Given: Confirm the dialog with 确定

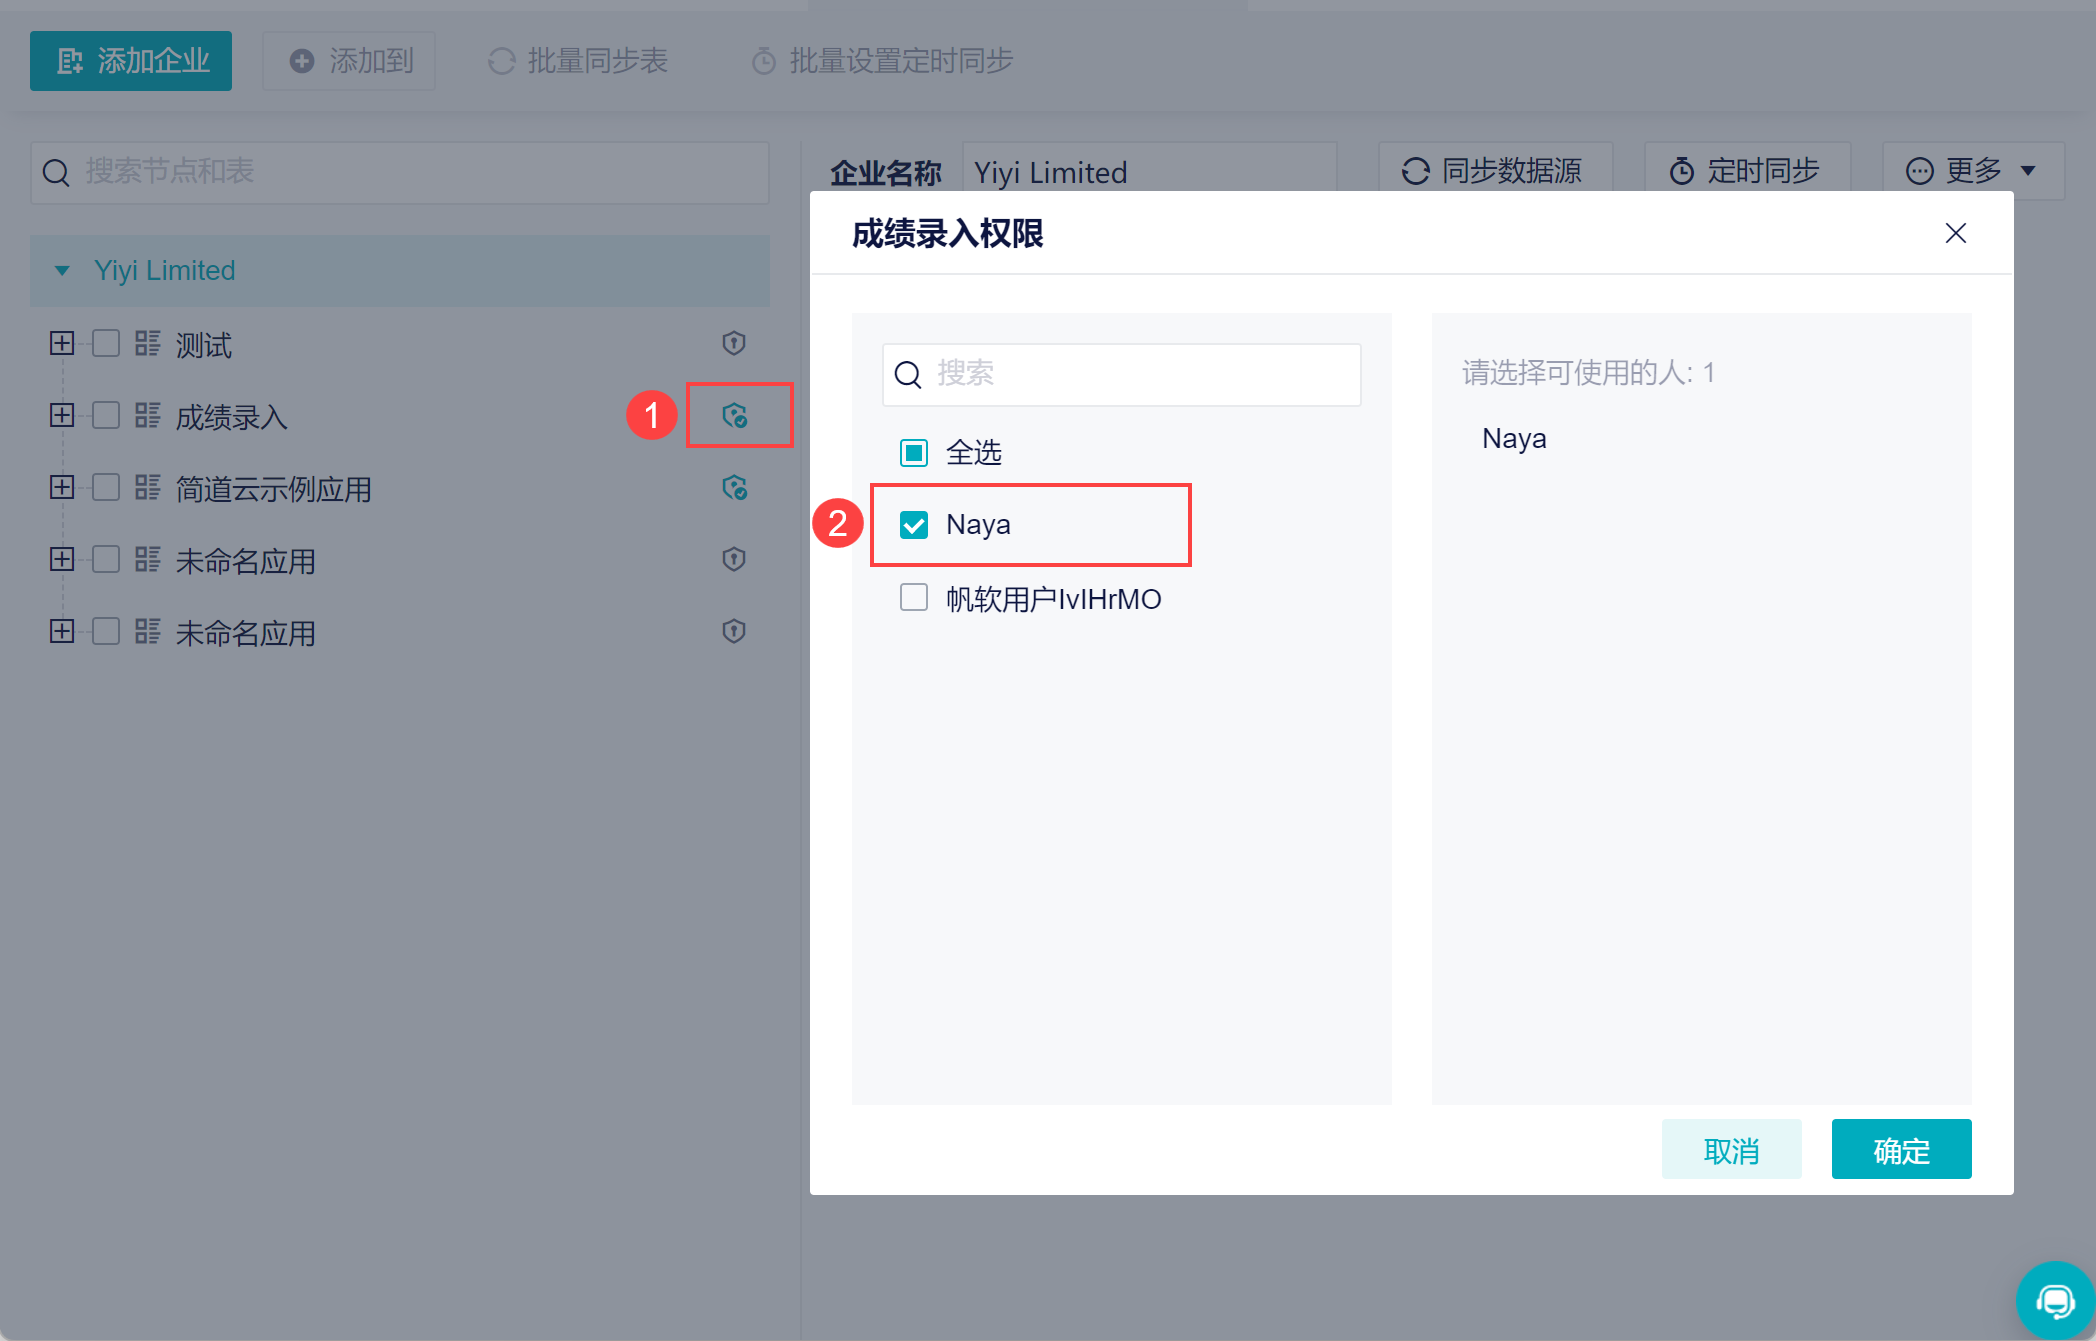Looking at the screenshot, I should click(x=1901, y=1150).
